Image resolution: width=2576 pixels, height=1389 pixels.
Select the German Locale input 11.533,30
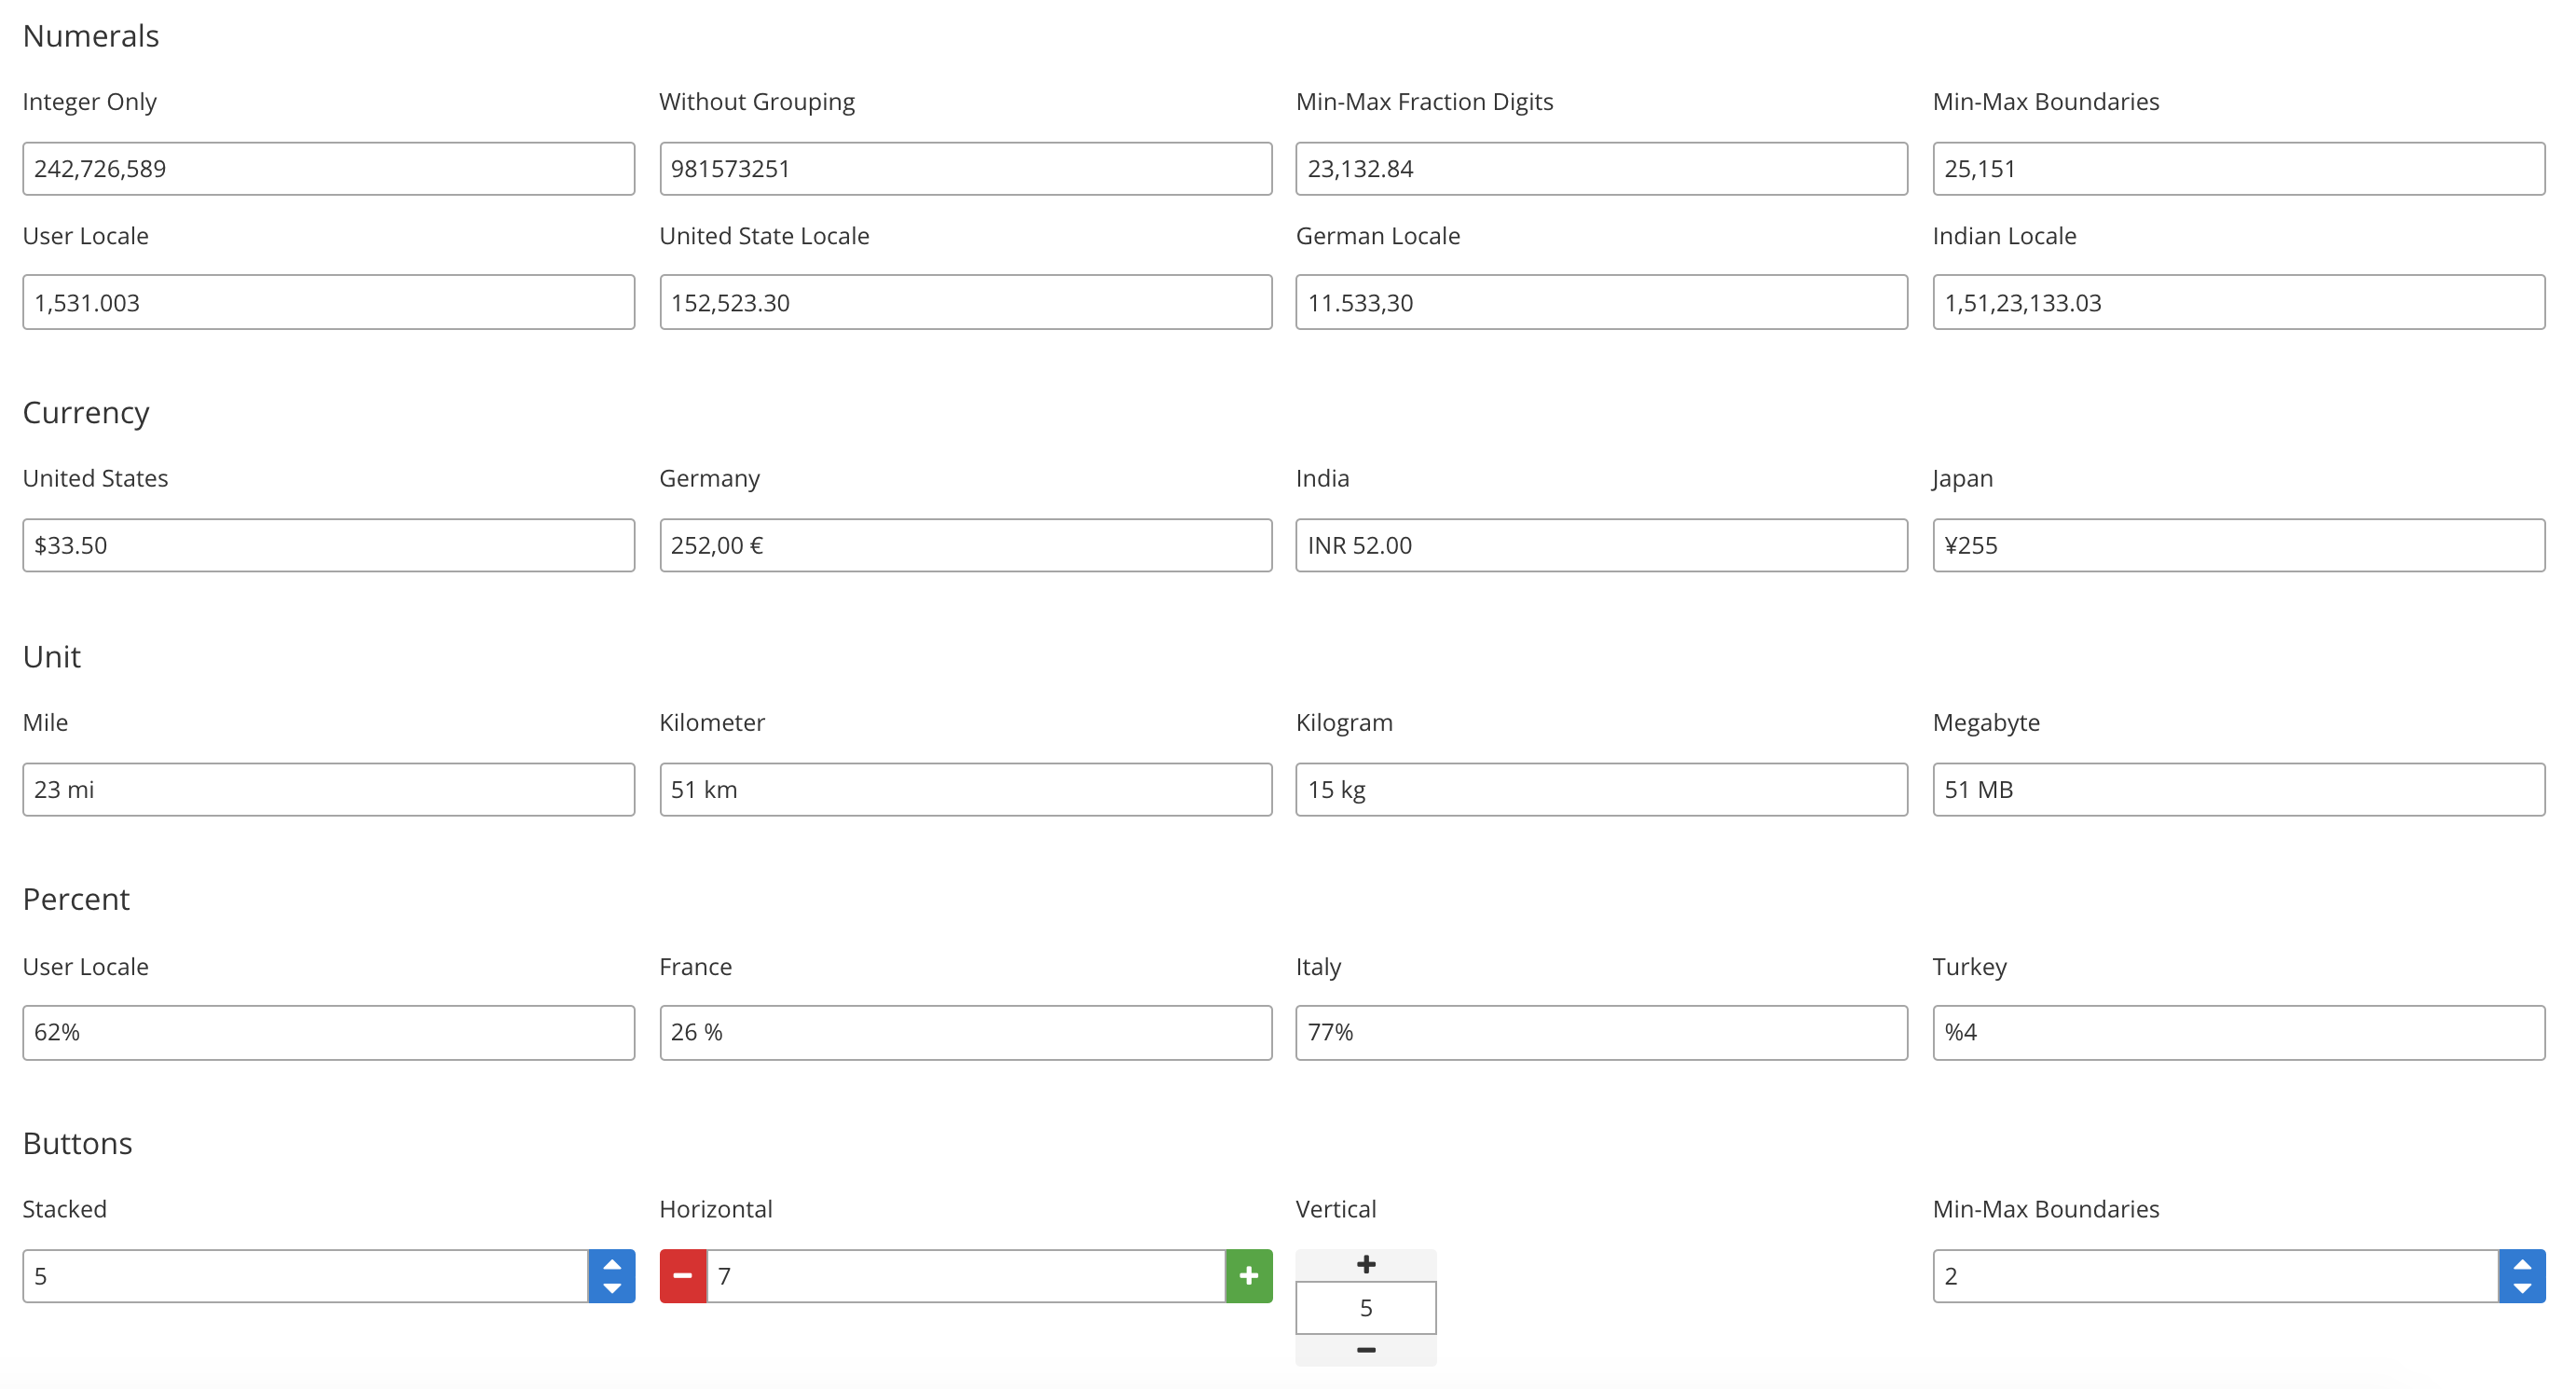pyautogui.click(x=1601, y=302)
